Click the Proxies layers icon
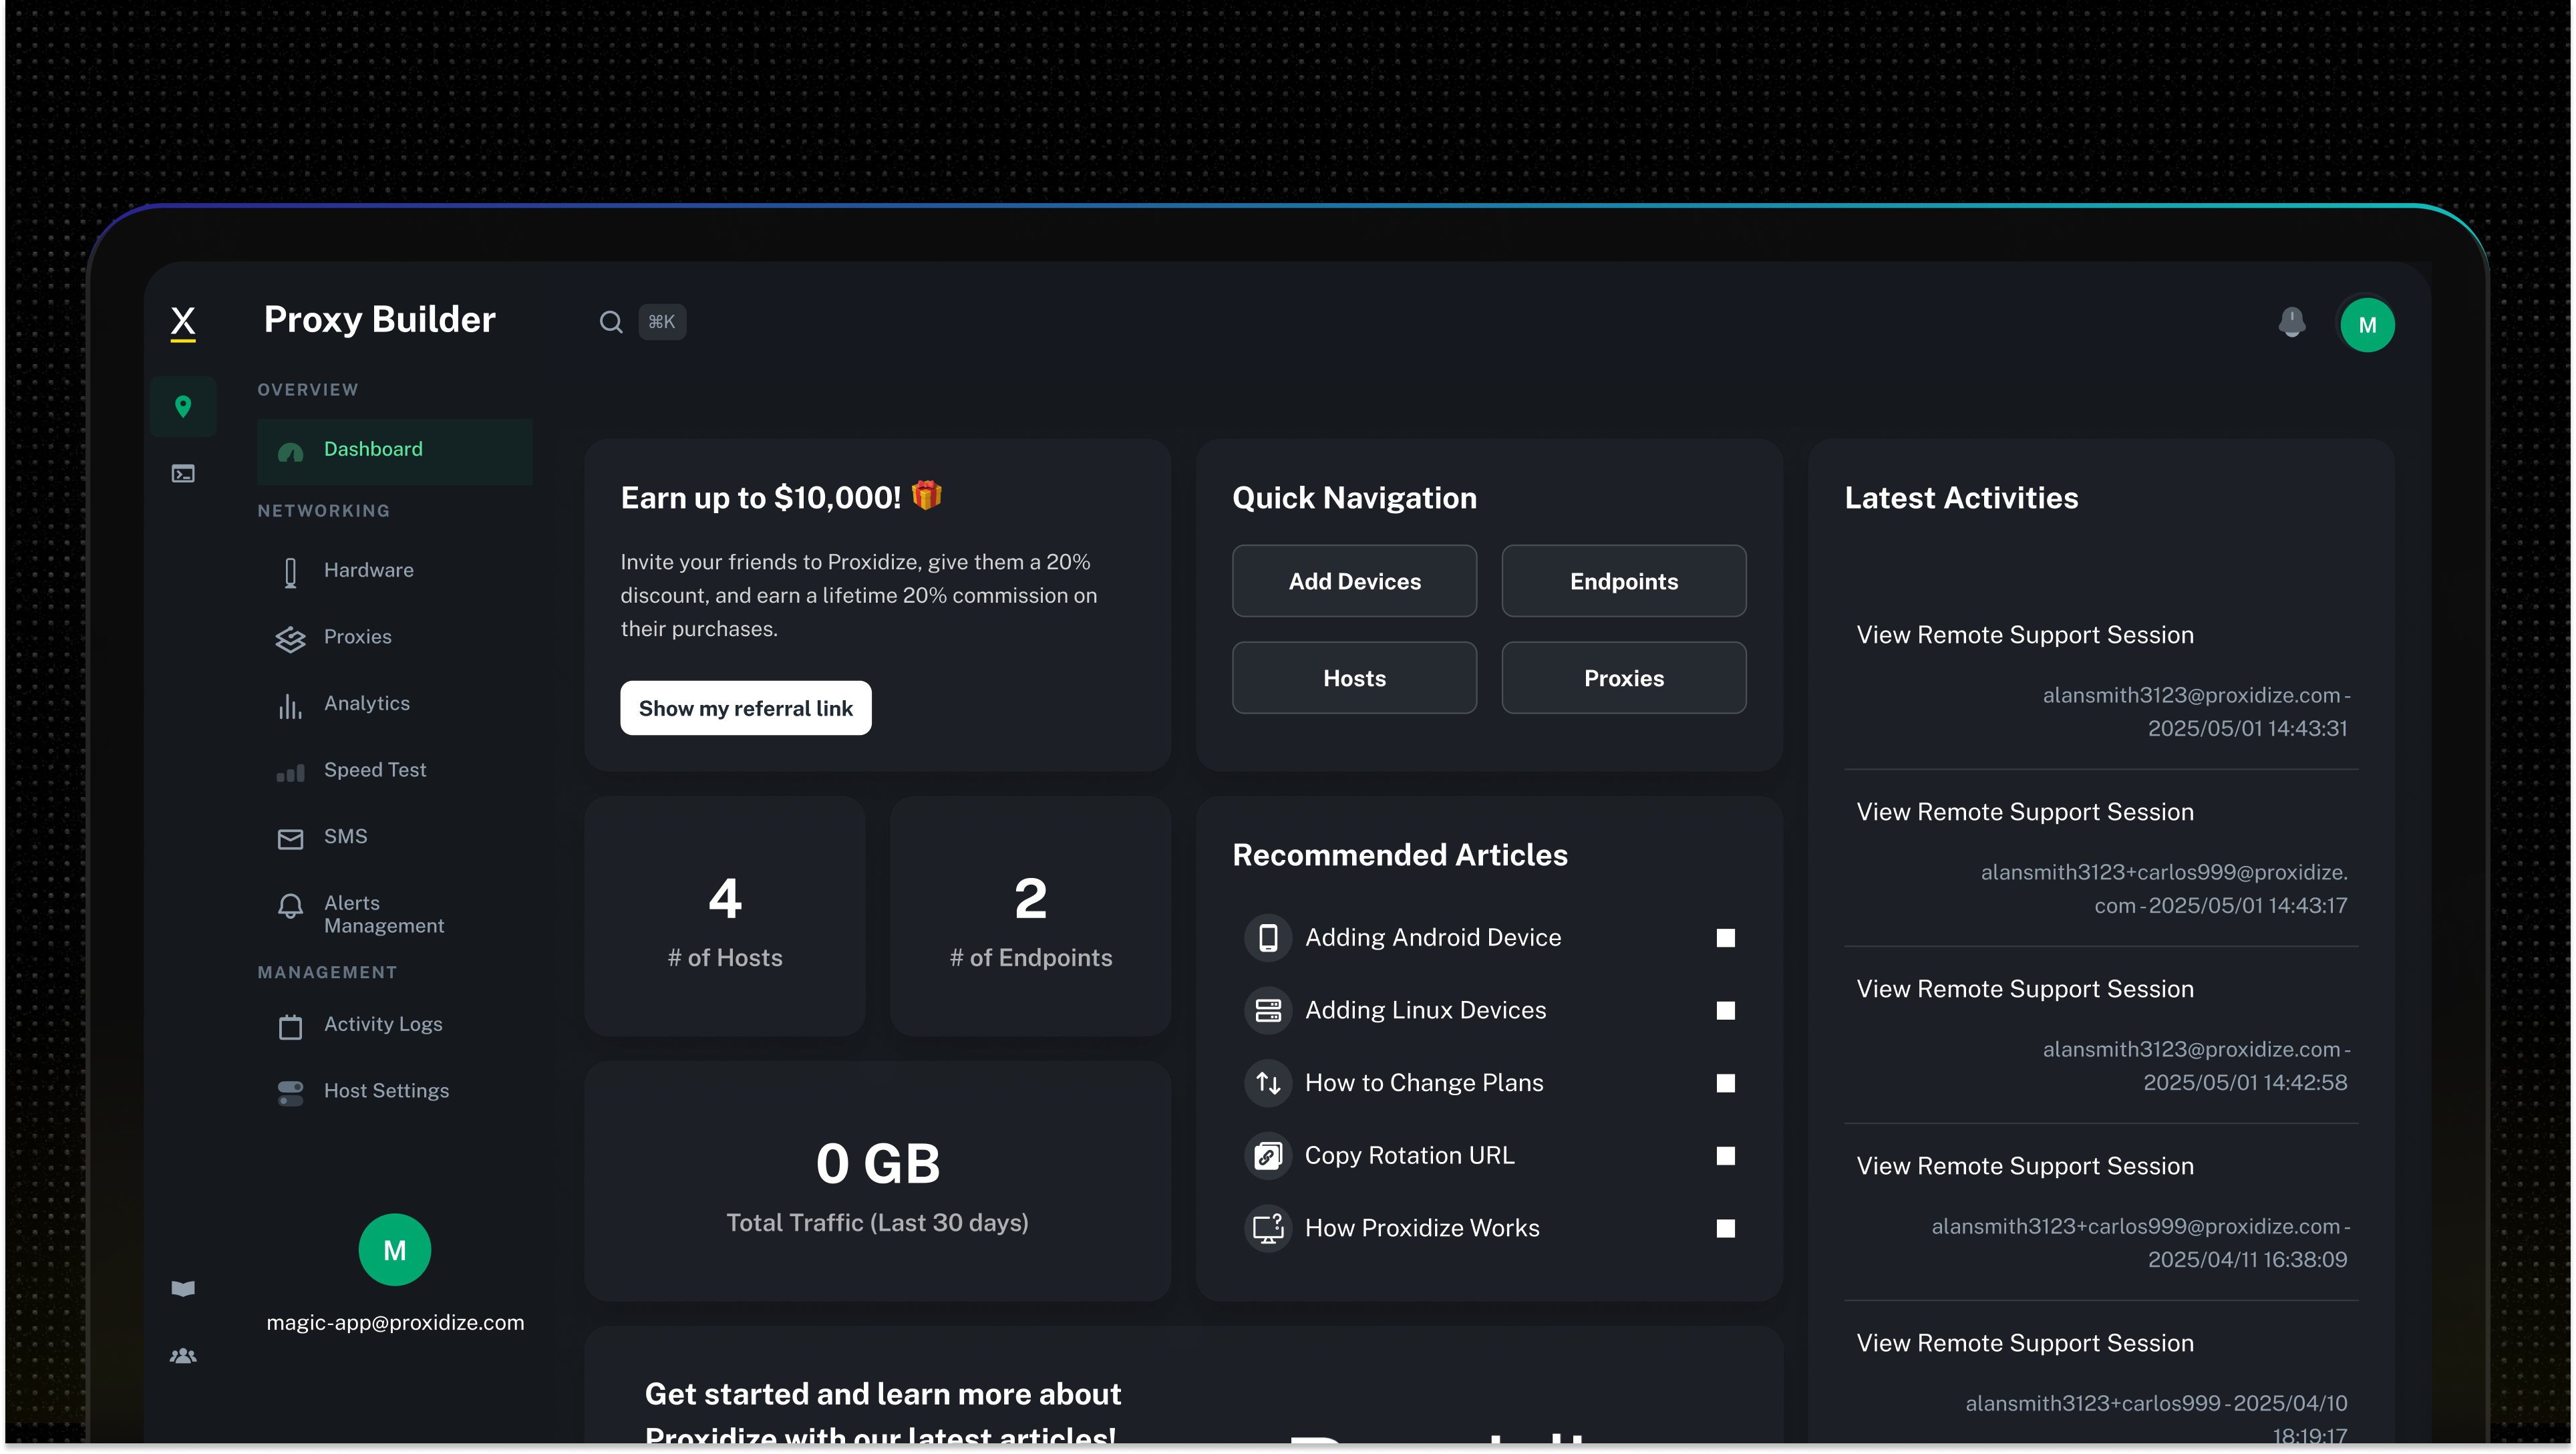2576x1454 pixels. (290, 639)
